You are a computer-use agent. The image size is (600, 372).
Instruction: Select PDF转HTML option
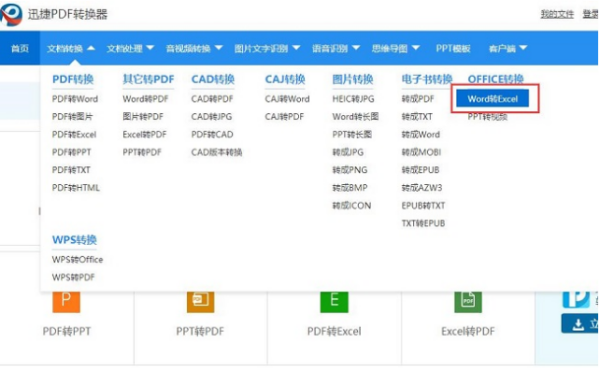(76, 188)
